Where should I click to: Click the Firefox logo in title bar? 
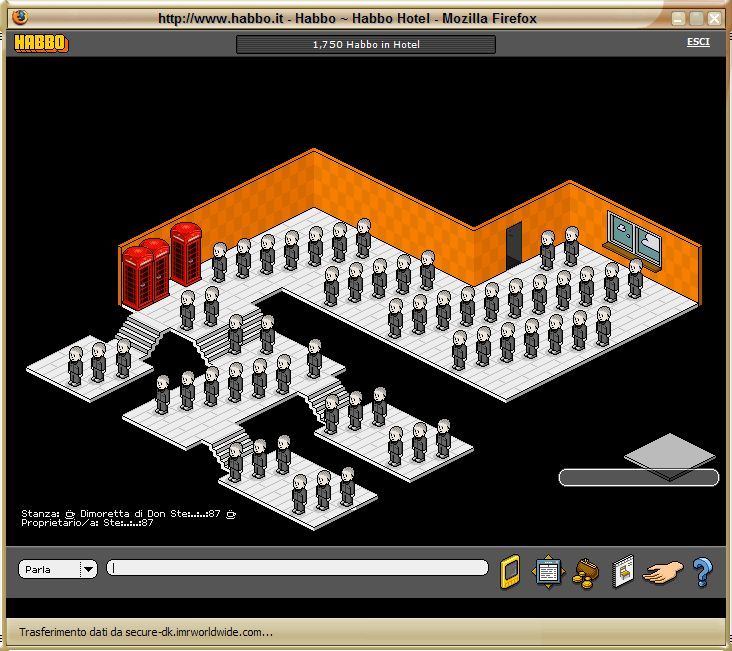point(20,17)
